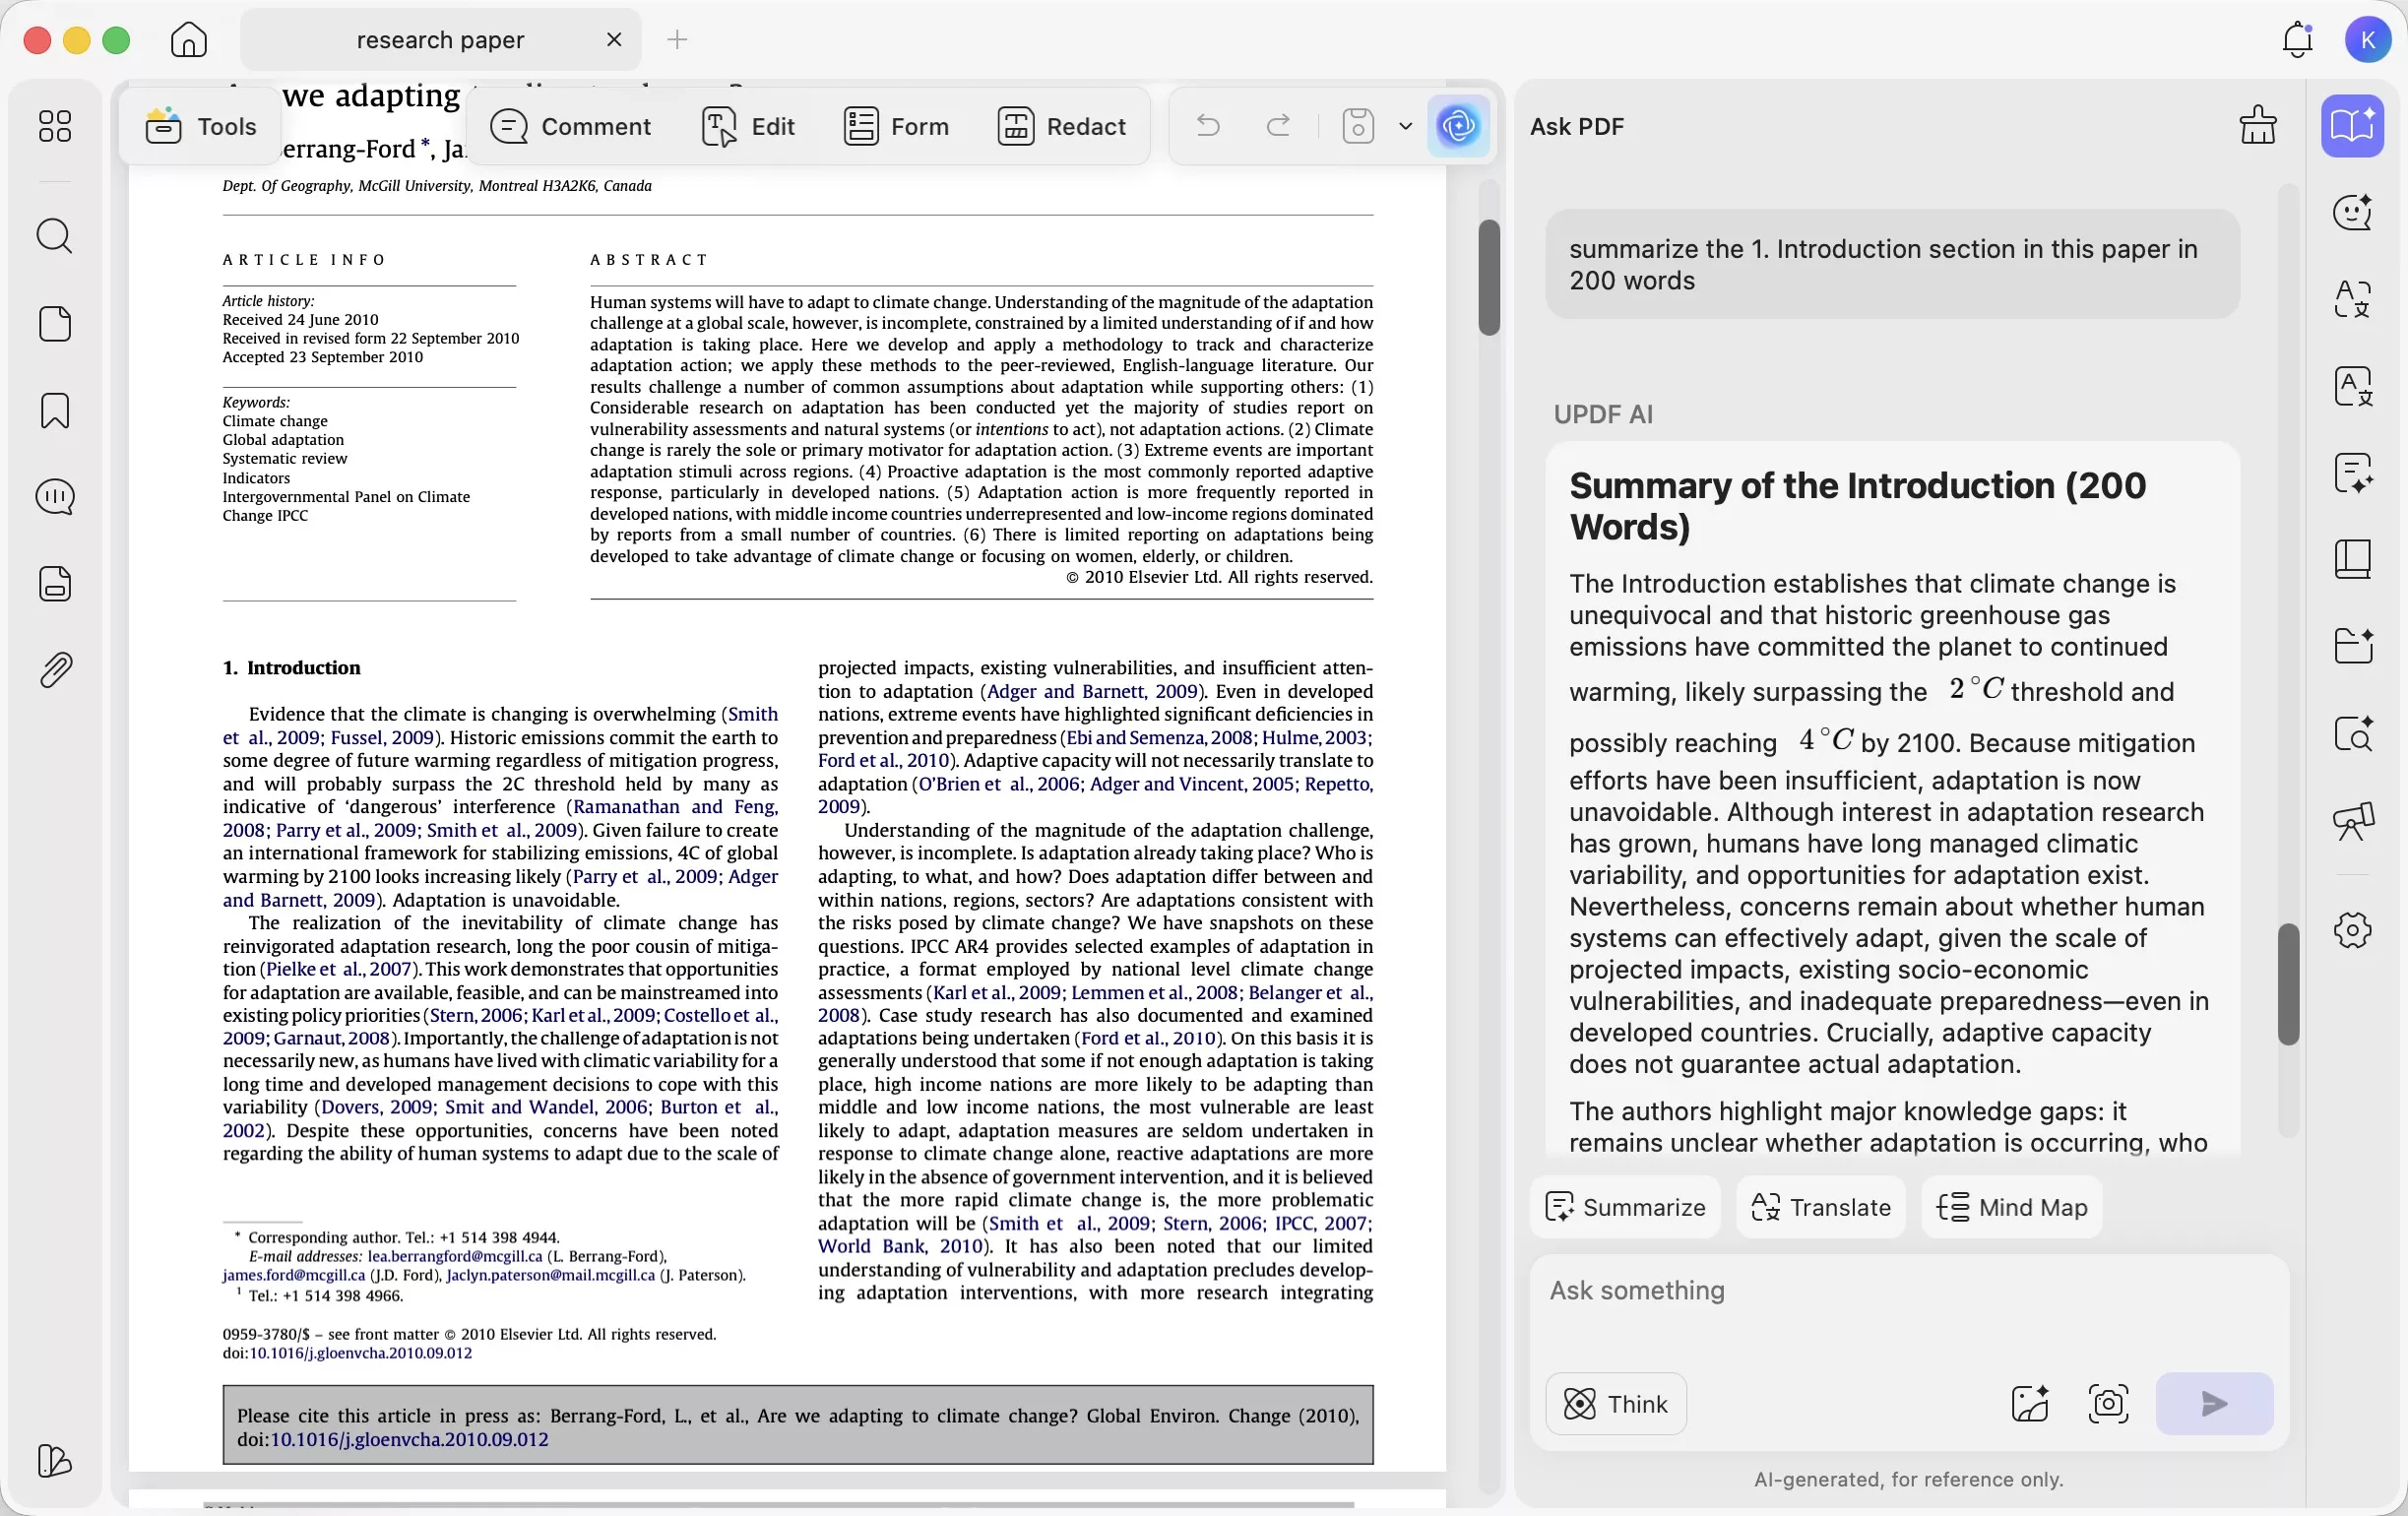Open the Edit tool

pos(748,127)
